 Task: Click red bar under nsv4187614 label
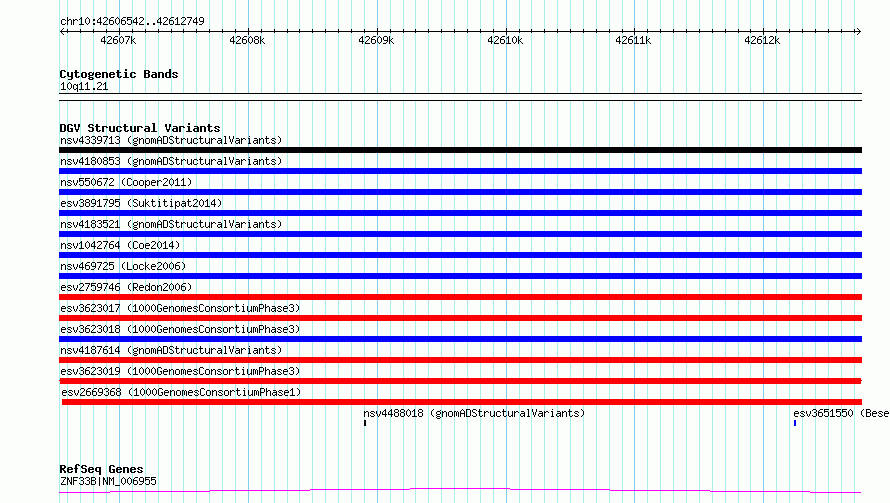[460, 360]
